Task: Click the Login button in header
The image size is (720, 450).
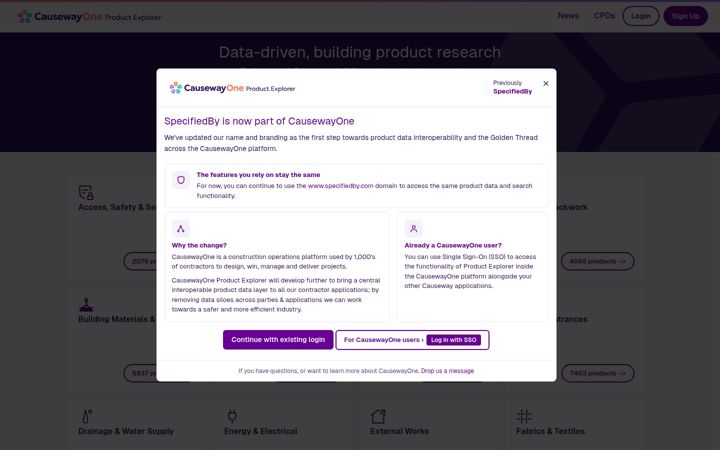Action: click(641, 16)
